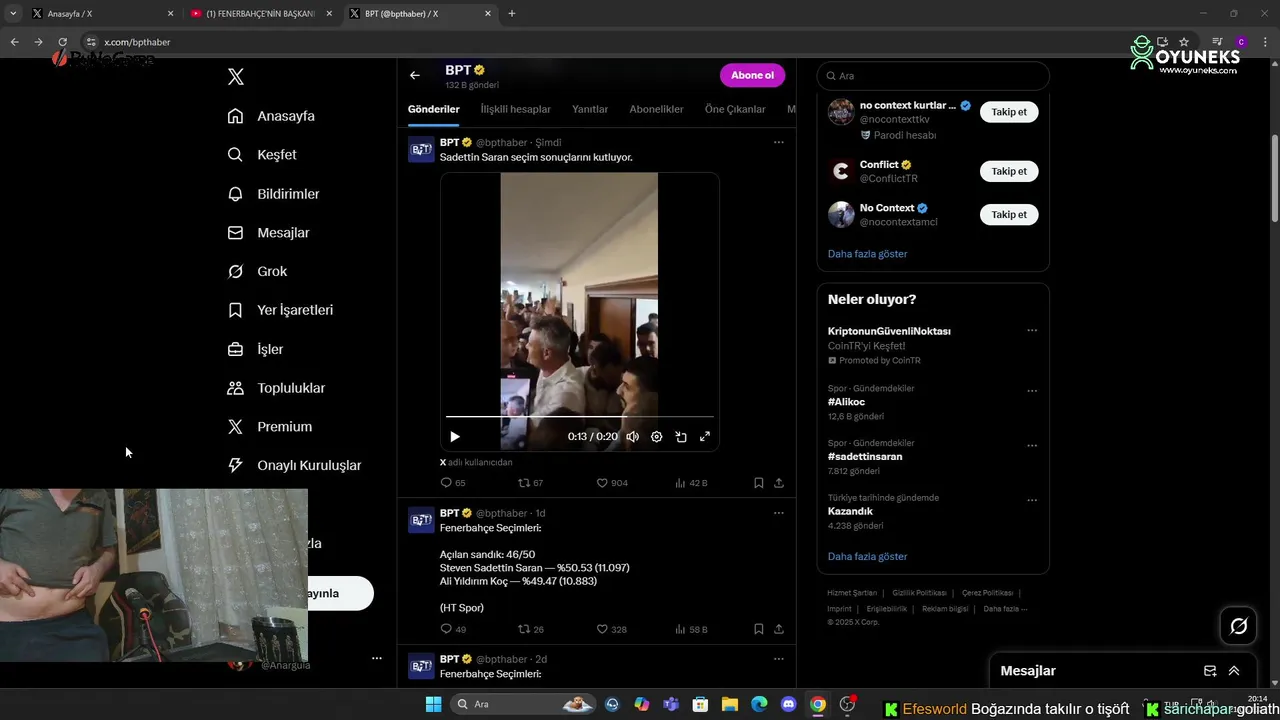Image resolution: width=1280 pixels, height=720 pixels.
Task: Open Anasayfa home icon in sidebar
Action: pyautogui.click(x=236, y=116)
